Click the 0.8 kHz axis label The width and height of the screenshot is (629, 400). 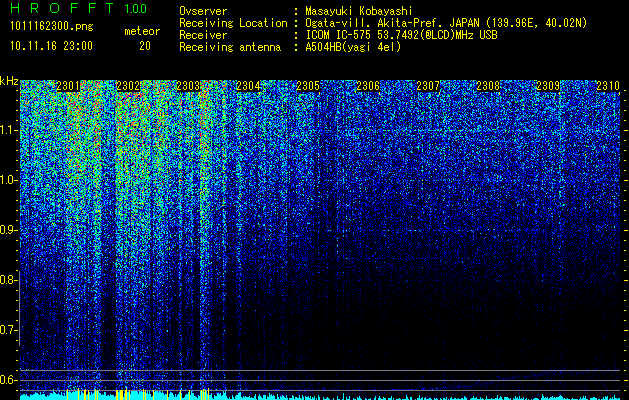[9, 280]
